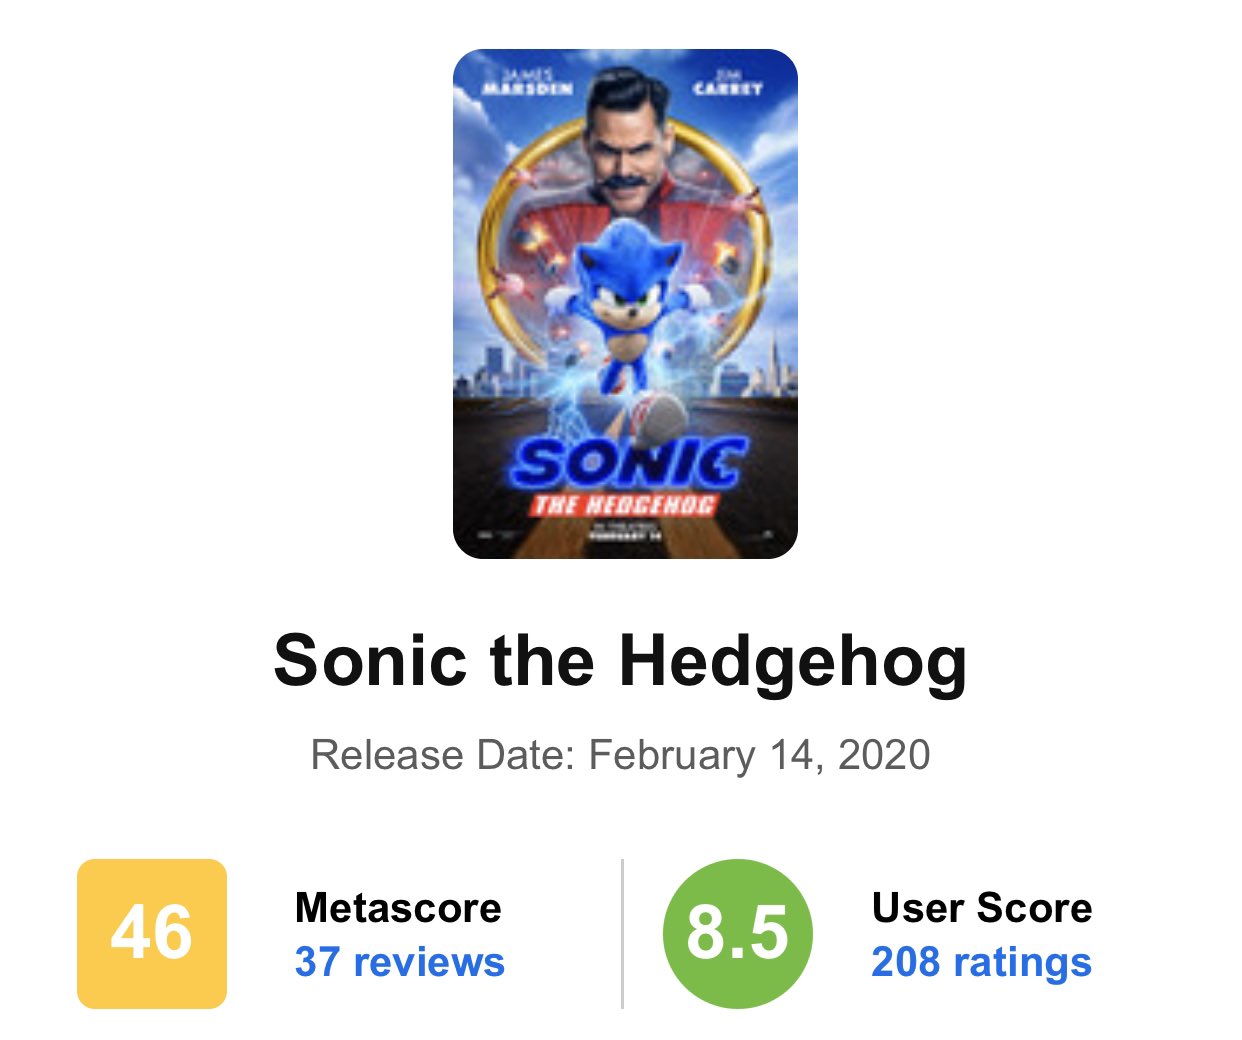The width and height of the screenshot is (1242, 1040).
Task: Click the word Hedgehog in the title
Action: [x=793, y=661]
